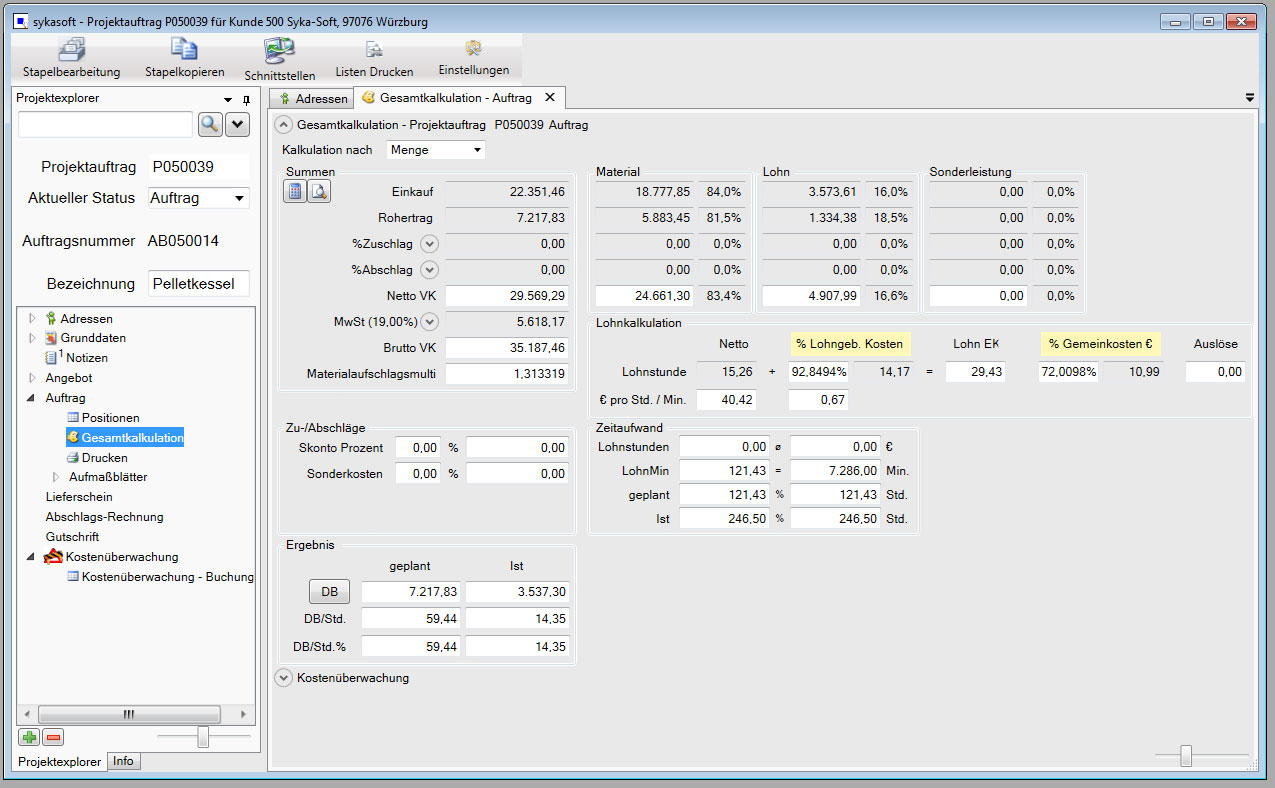Switch to the Info tab
1275x788 pixels.
pos(123,761)
